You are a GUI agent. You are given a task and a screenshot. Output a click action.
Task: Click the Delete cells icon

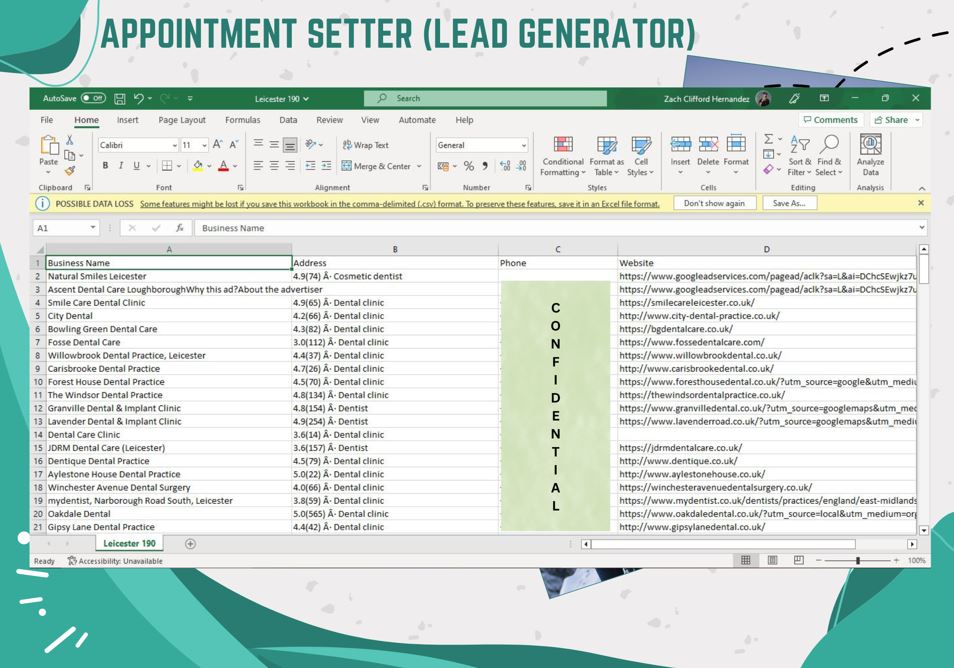708,144
